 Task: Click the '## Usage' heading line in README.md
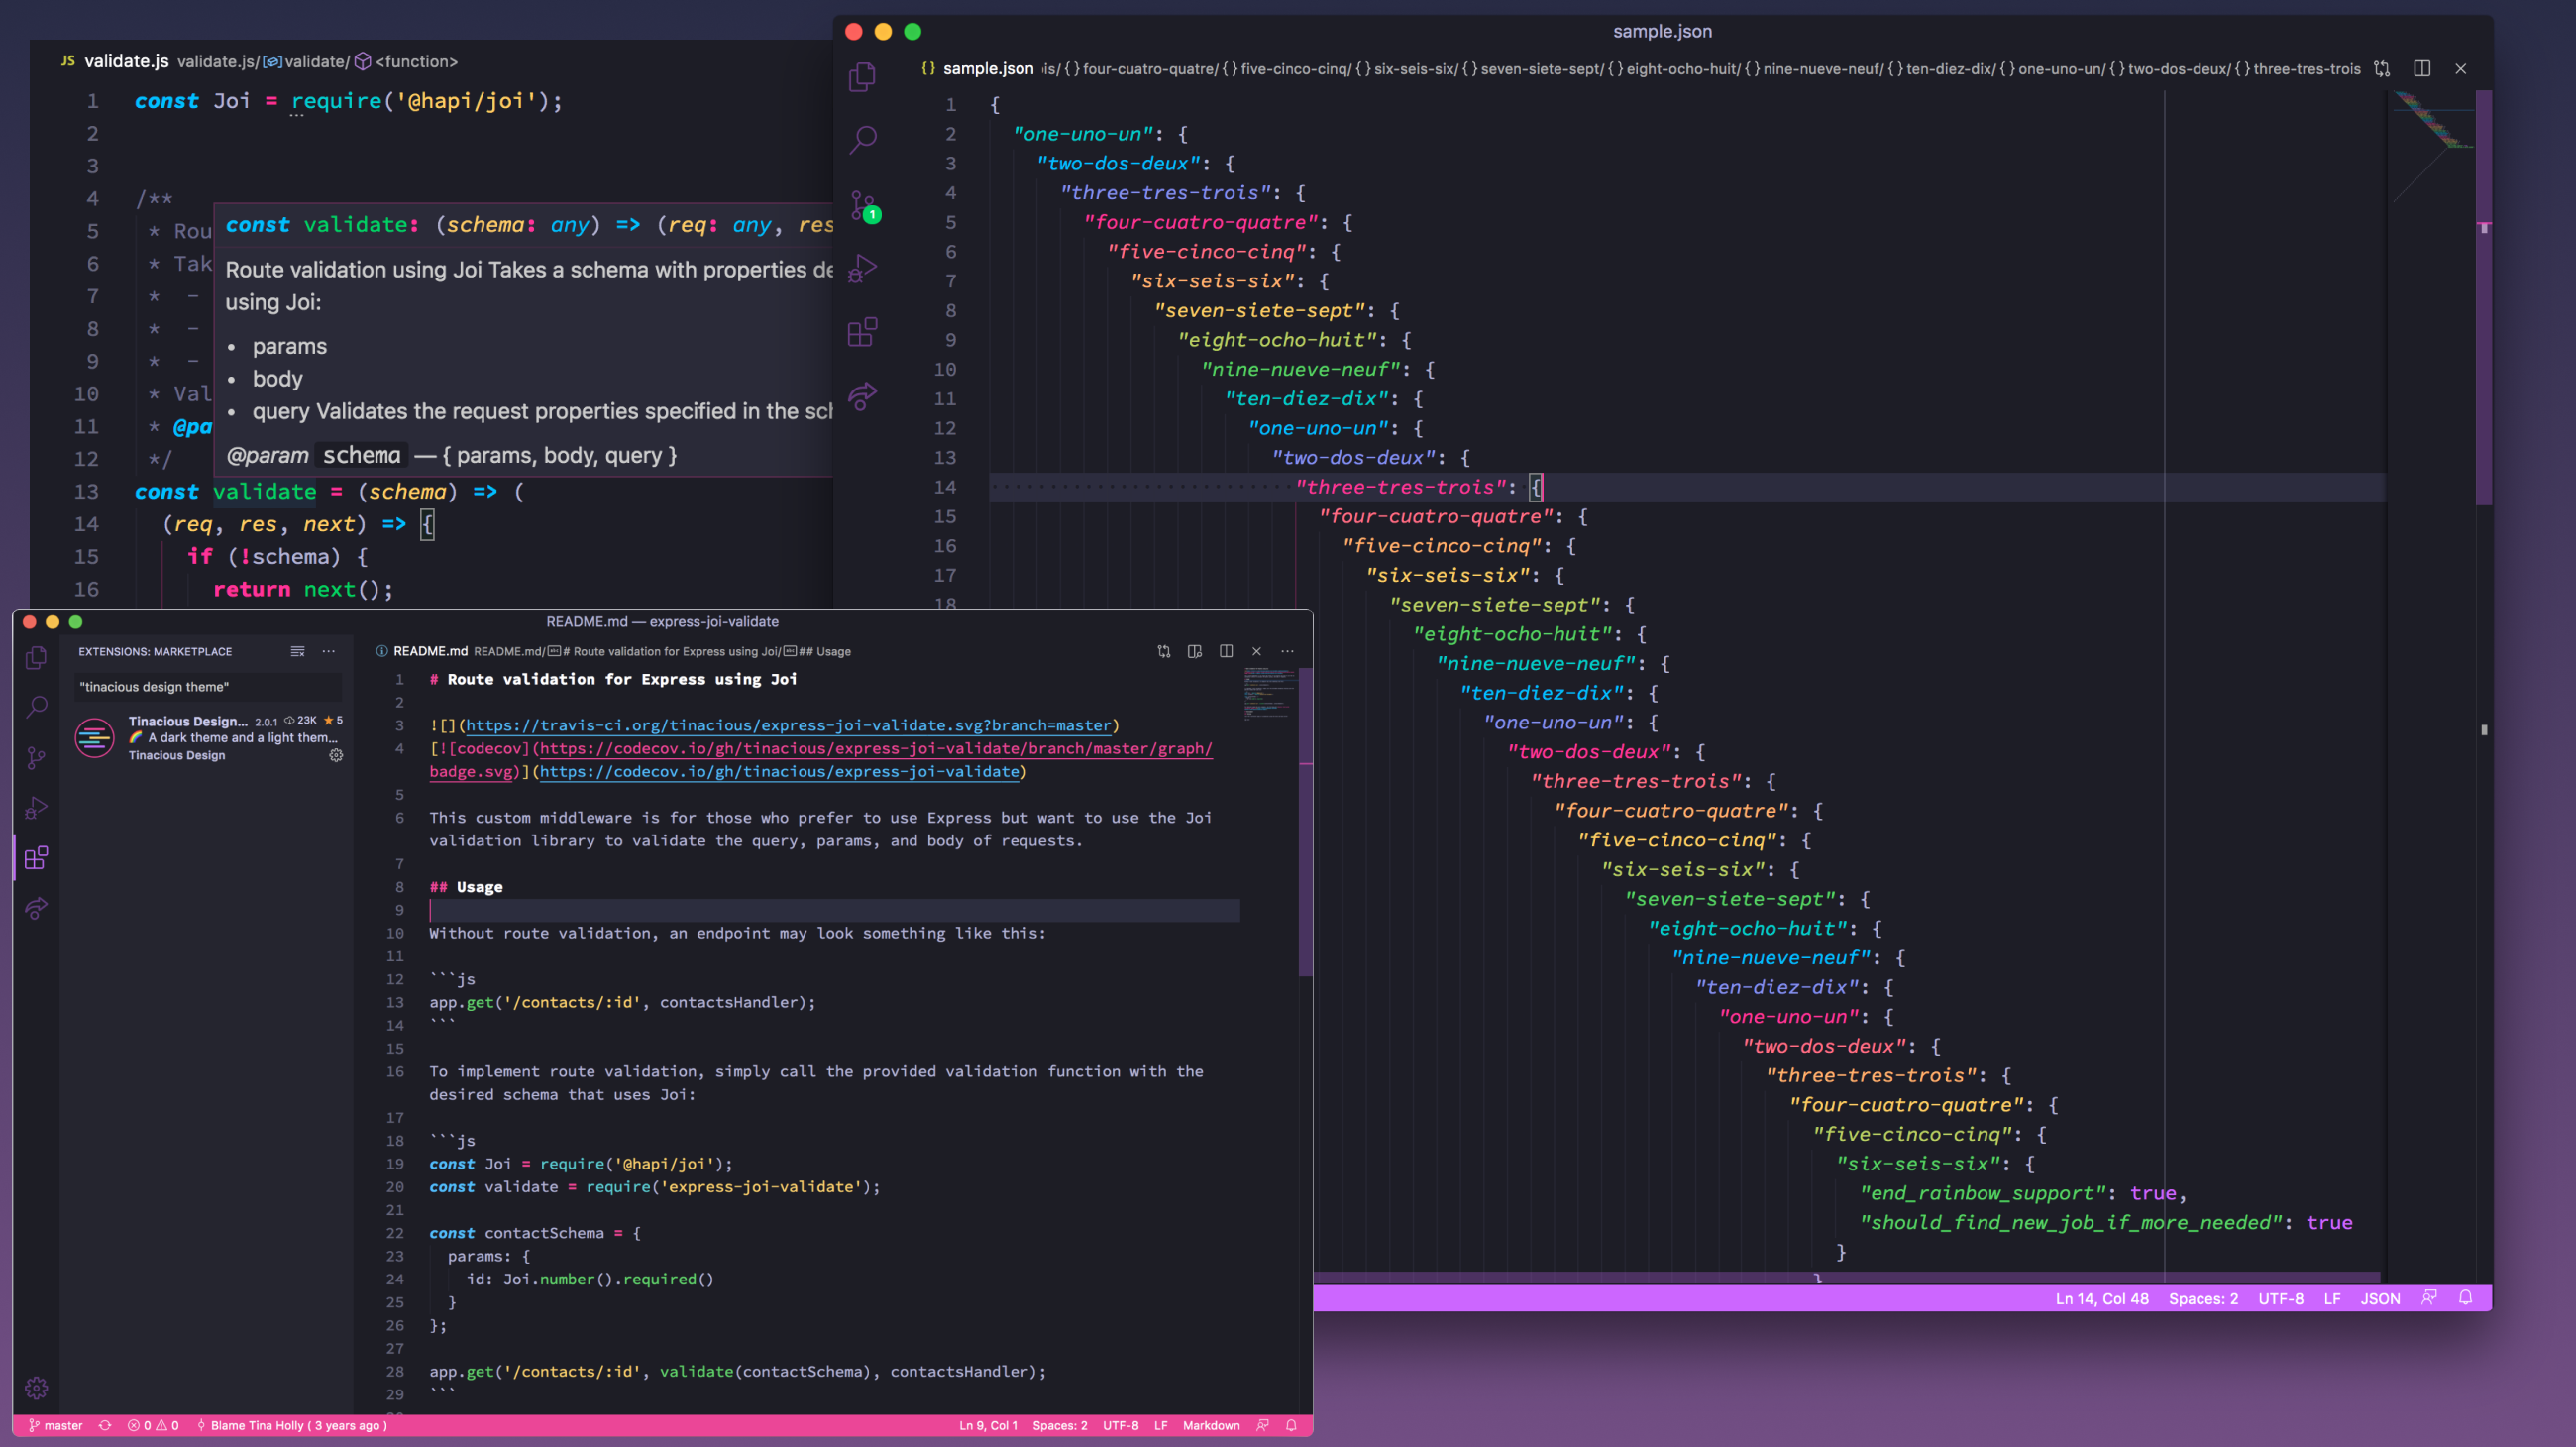tap(466, 887)
